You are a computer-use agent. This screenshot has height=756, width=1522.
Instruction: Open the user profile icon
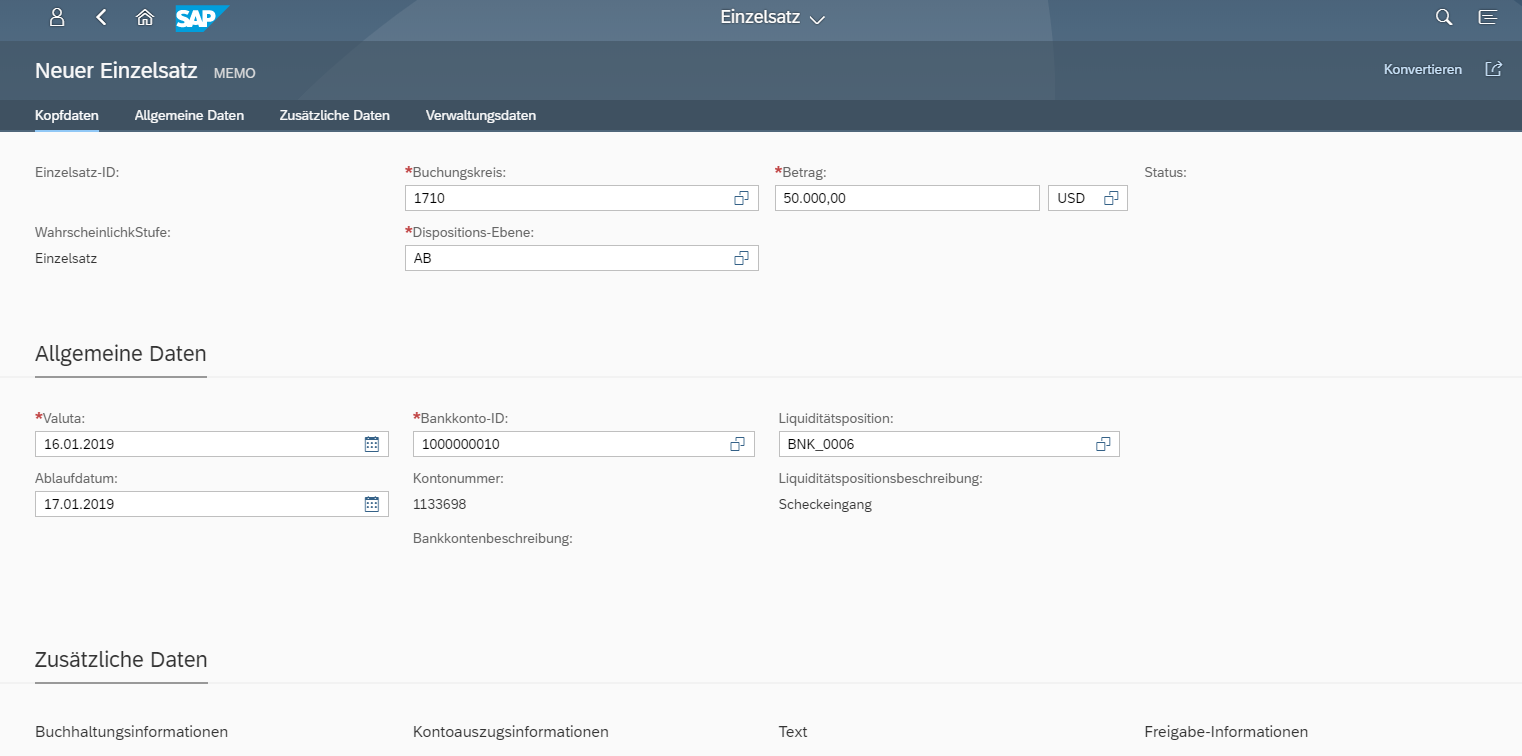[57, 17]
